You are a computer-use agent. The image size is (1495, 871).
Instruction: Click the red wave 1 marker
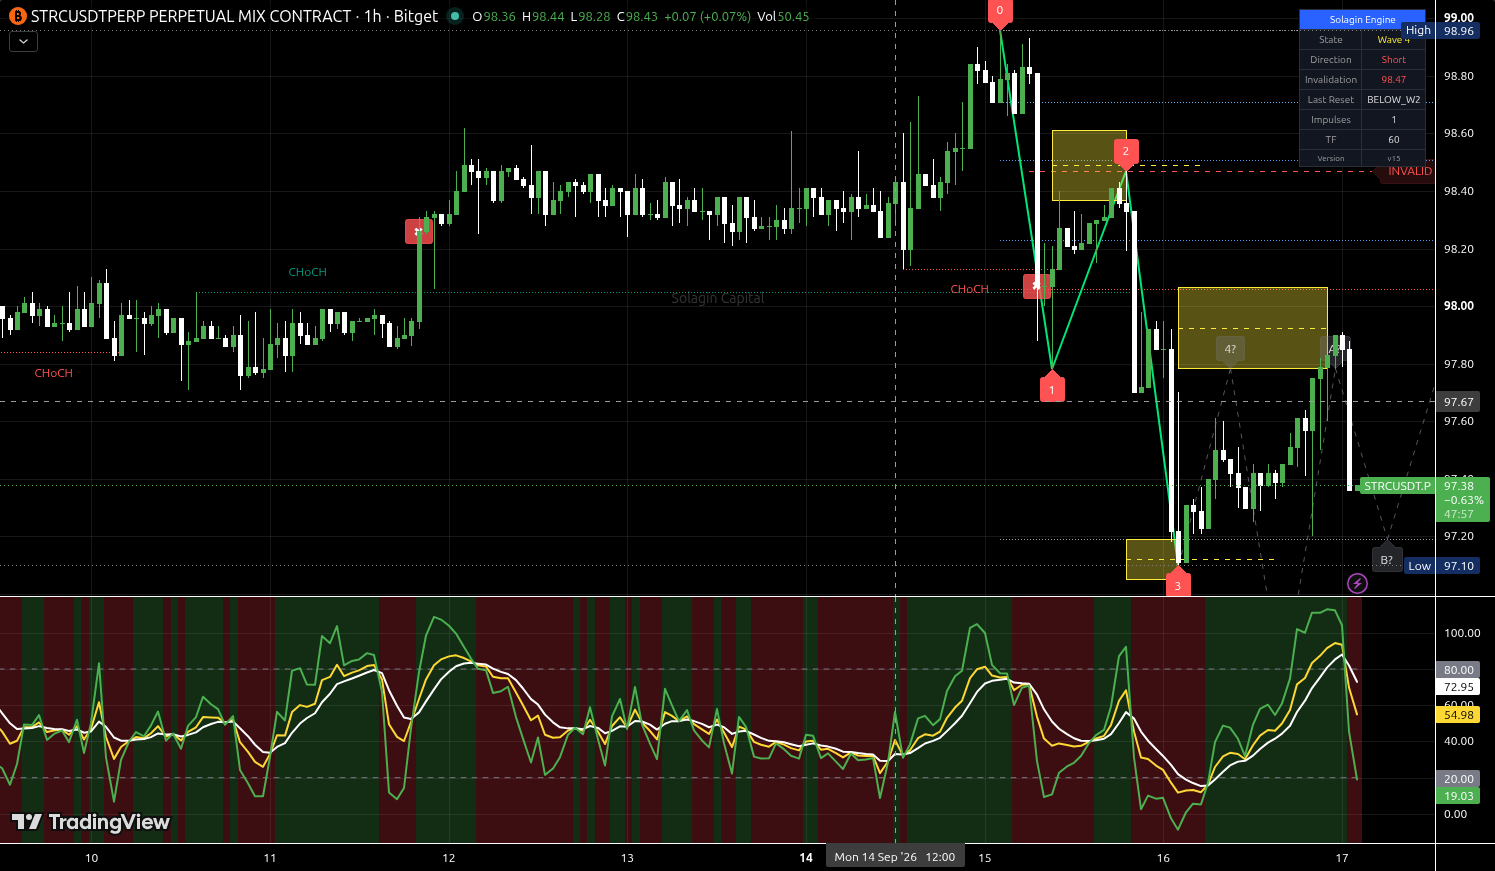1052,388
